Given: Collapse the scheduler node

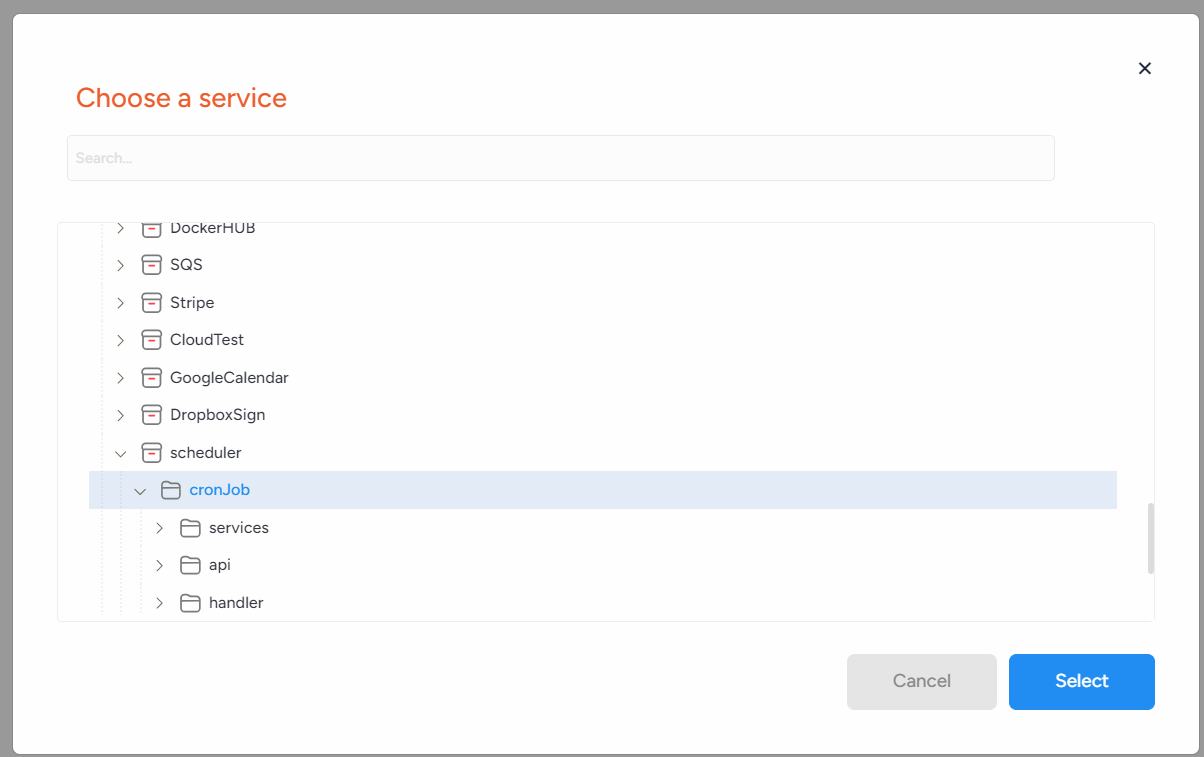Looking at the screenshot, I should coord(121,453).
